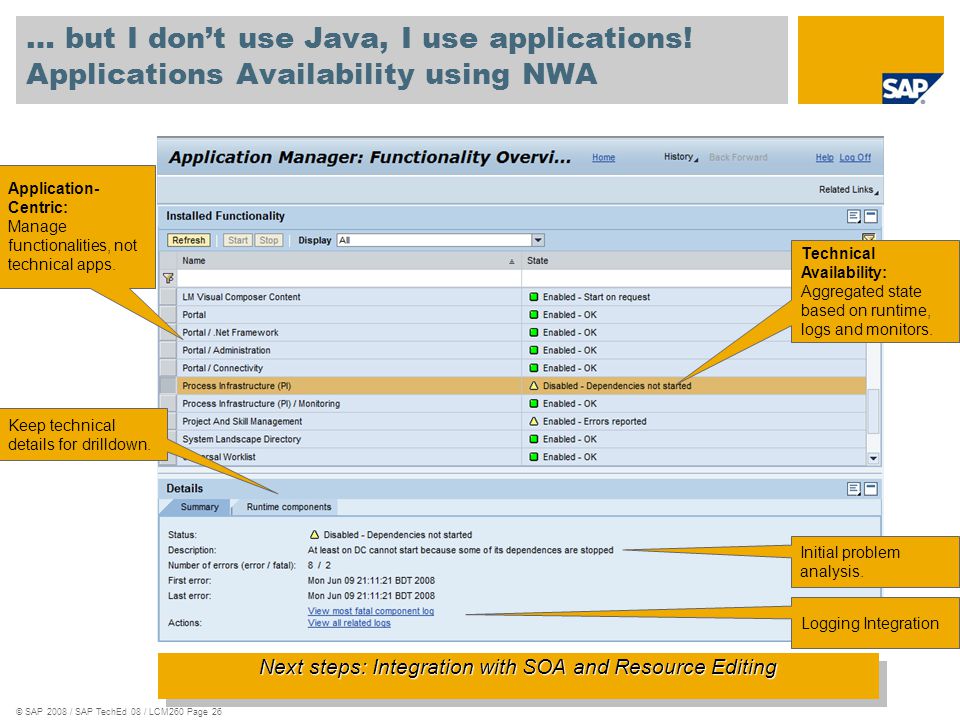This screenshot has height=720, width=960.
Task: Open the Help link
Action: (824, 157)
